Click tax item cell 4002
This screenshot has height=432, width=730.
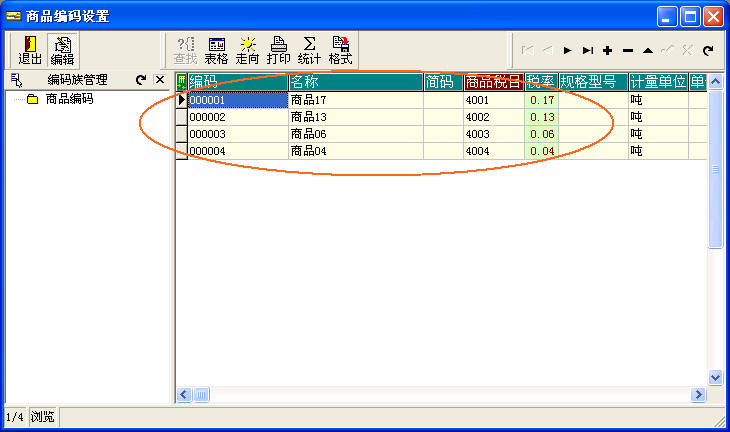[494, 117]
